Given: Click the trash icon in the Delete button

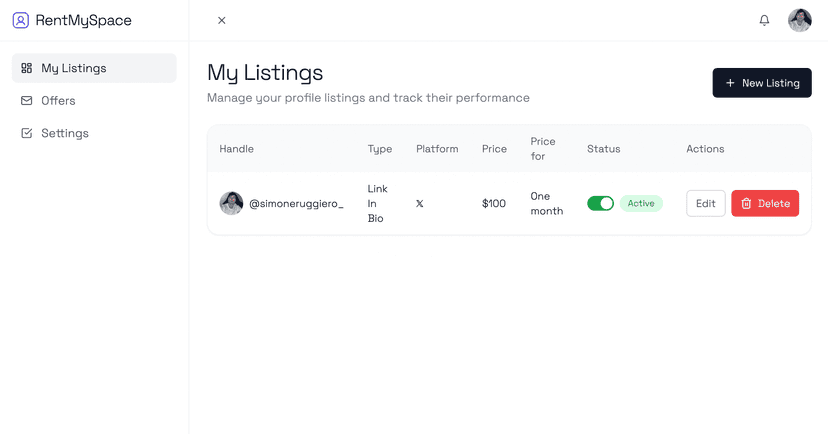Looking at the screenshot, I should click(x=746, y=204).
